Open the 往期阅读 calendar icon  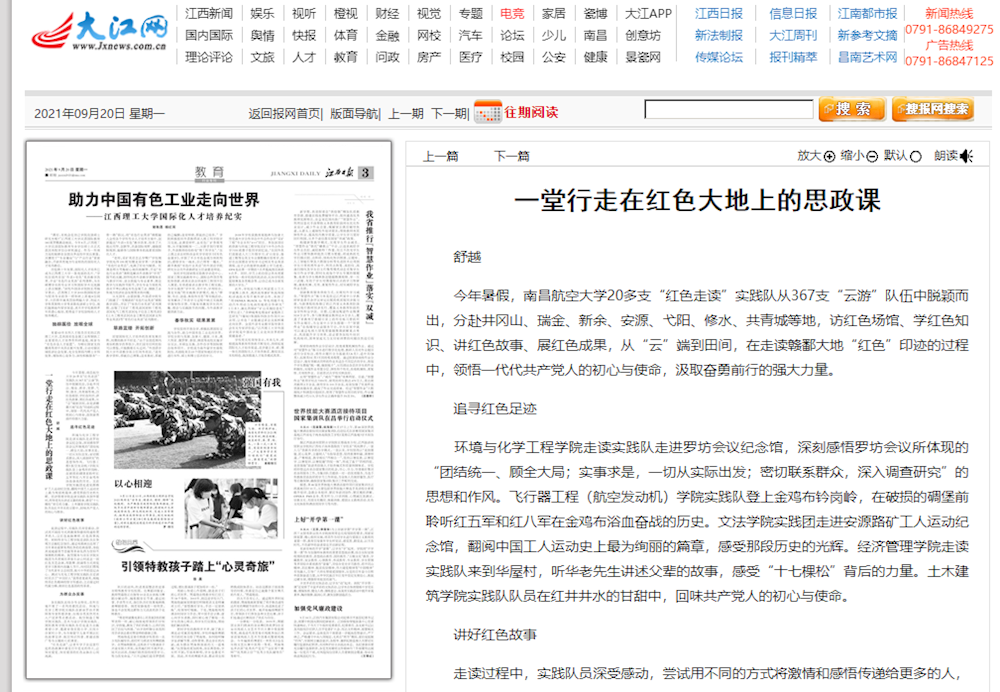click(x=487, y=112)
